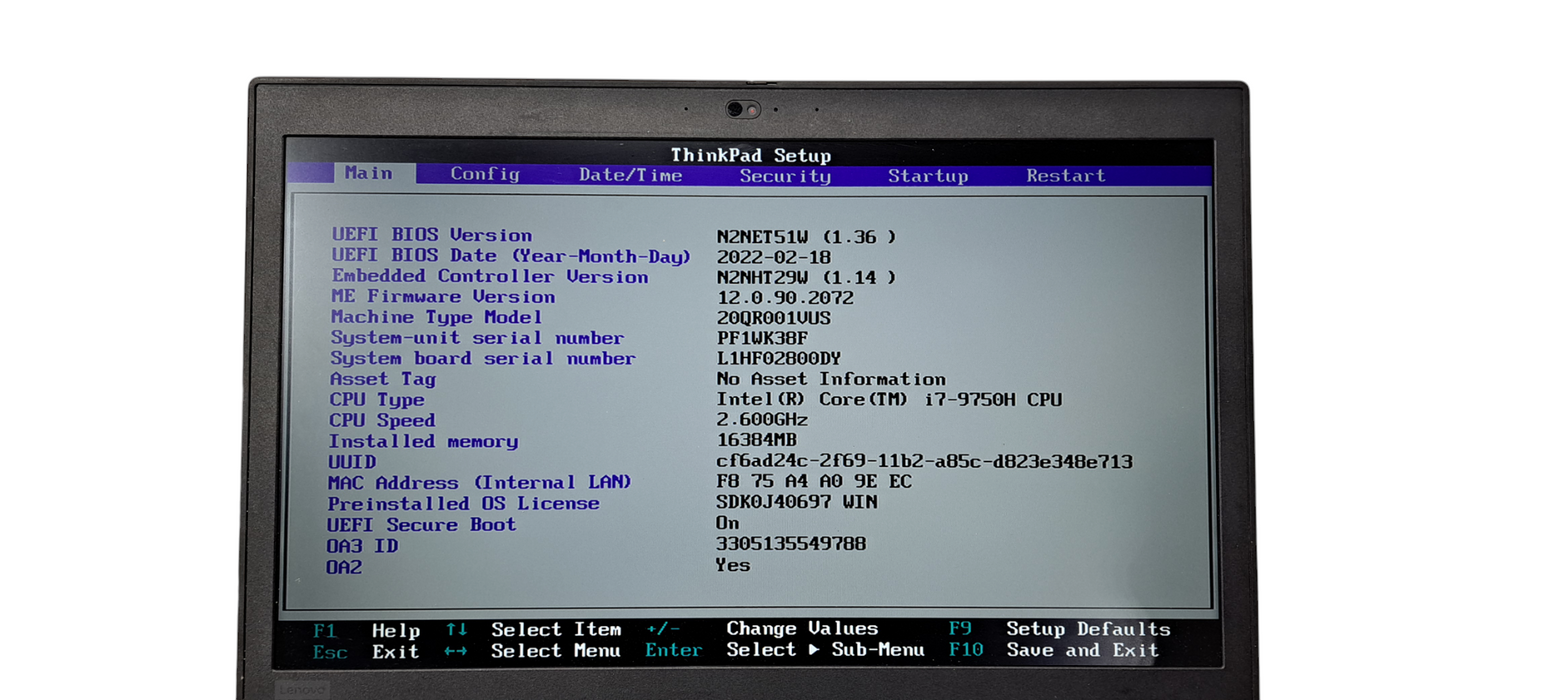Select the No Asset Information value
This screenshot has height=700, width=1554.
click(x=831, y=379)
